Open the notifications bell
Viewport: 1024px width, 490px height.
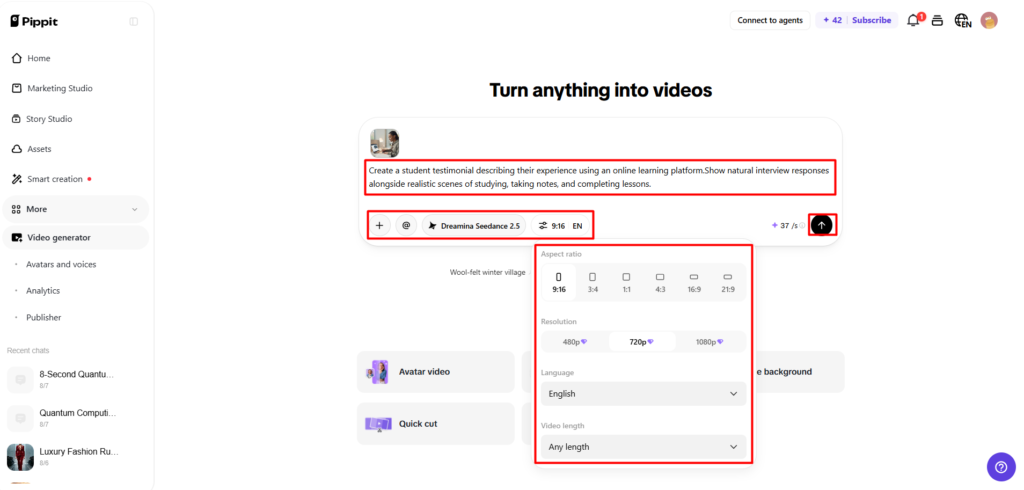pyautogui.click(x=914, y=20)
